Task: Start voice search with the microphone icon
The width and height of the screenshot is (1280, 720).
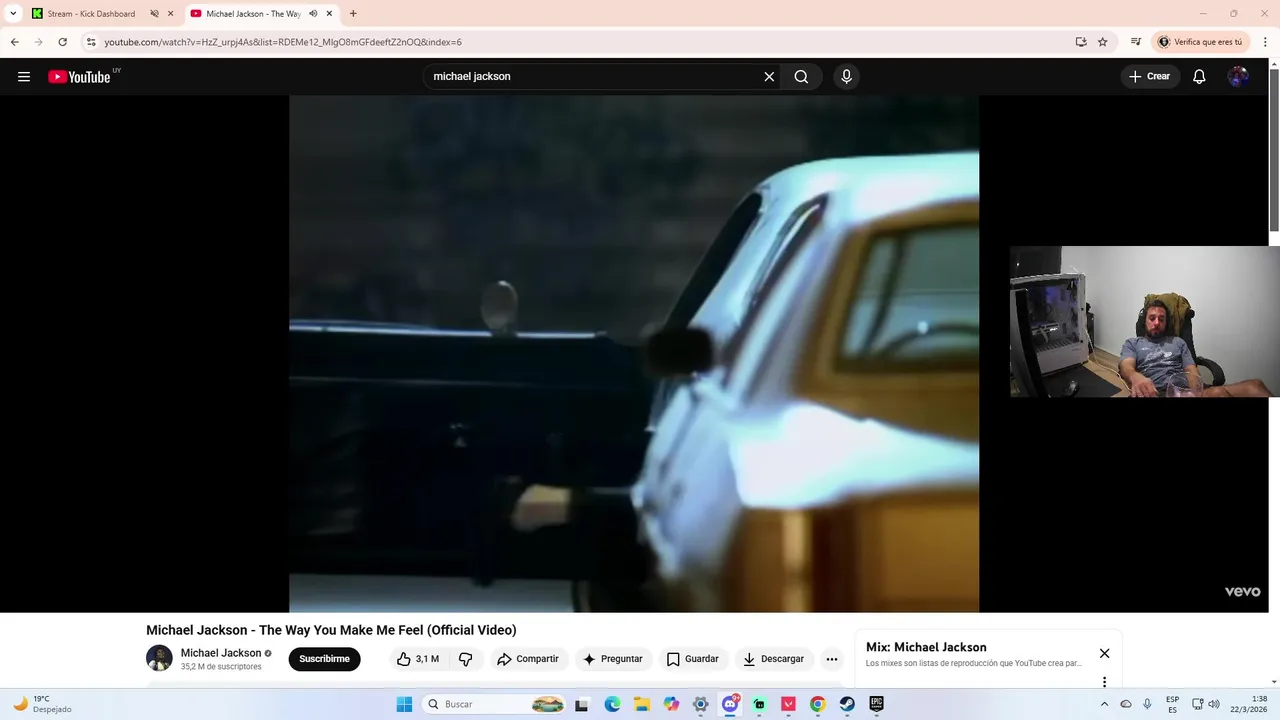Action: point(847,77)
